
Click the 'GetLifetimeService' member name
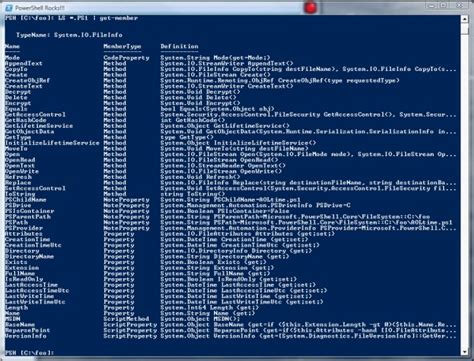(x=39, y=126)
